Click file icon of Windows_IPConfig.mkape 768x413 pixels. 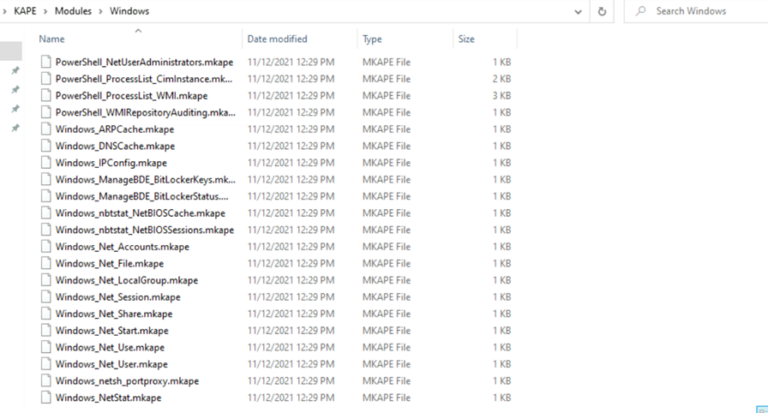(x=46, y=163)
